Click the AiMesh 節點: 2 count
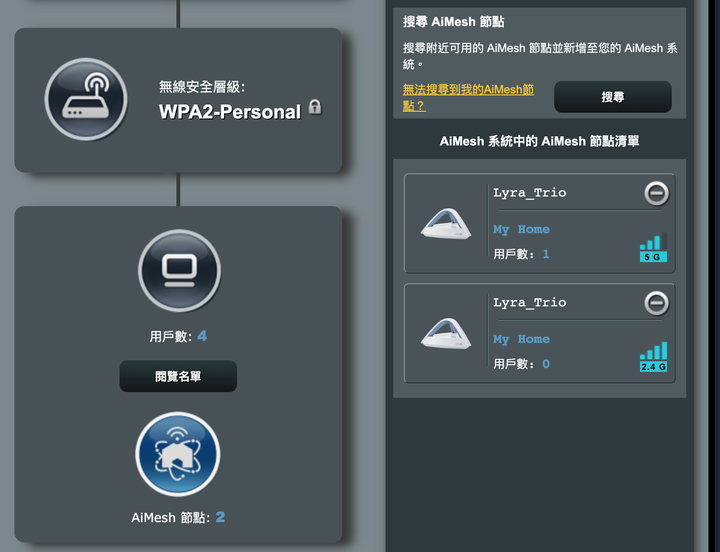Screen dimensions: 720x552 pos(178,517)
